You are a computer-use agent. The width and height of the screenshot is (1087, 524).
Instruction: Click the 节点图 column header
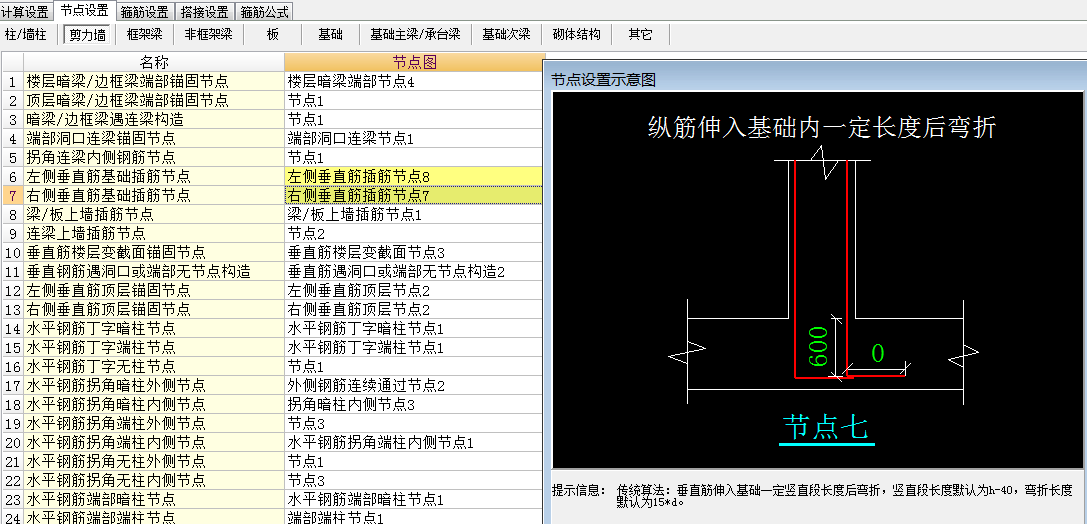click(415, 62)
